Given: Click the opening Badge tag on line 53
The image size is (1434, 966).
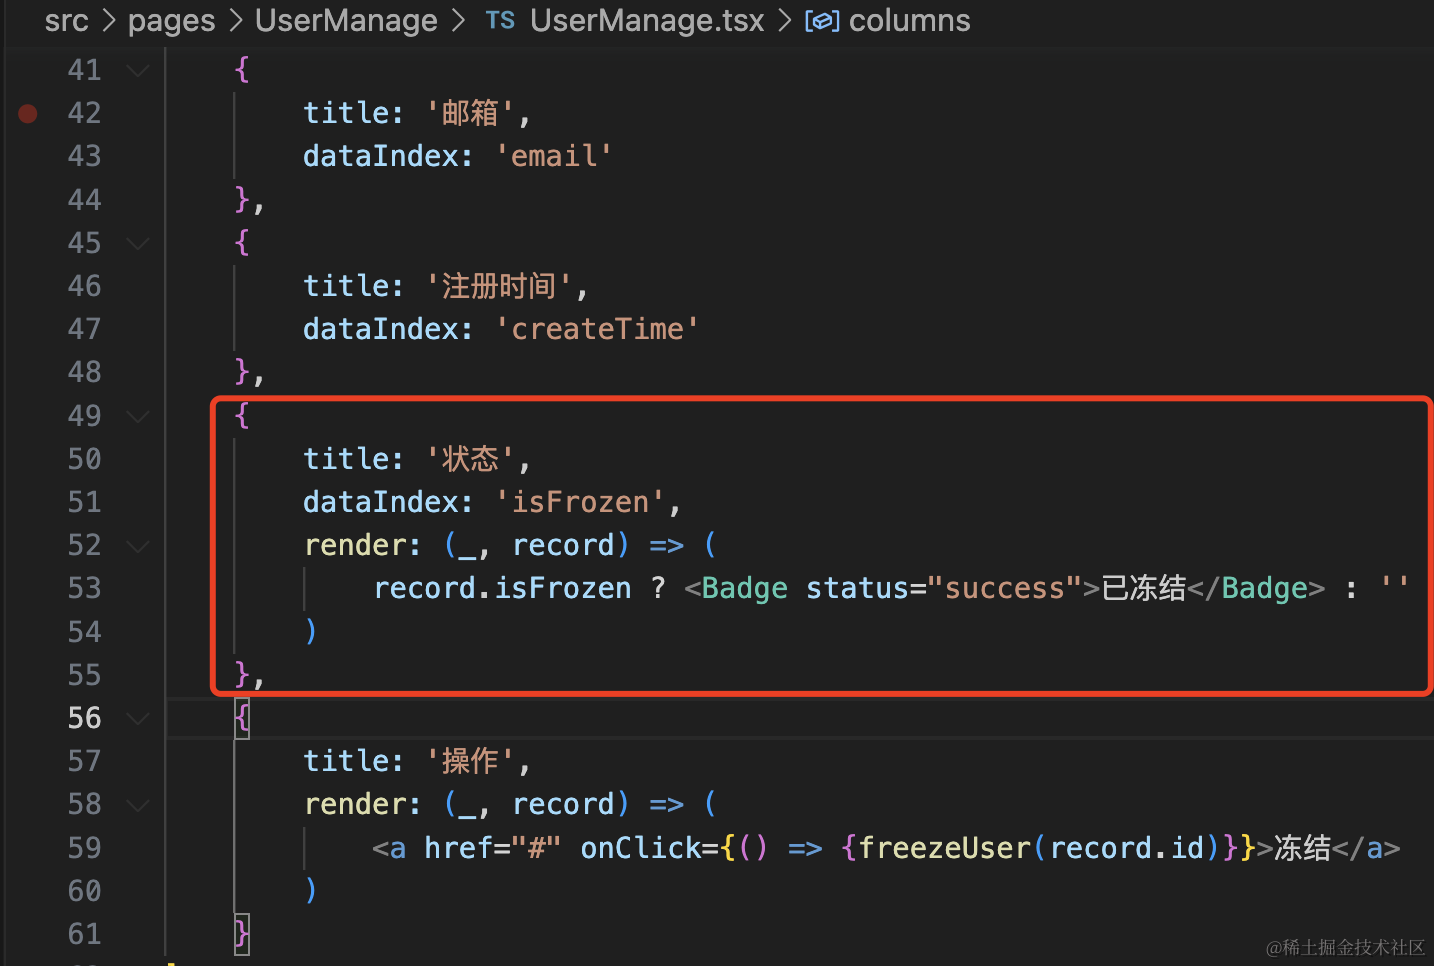Looking at the screenshot, I should 744,589.
